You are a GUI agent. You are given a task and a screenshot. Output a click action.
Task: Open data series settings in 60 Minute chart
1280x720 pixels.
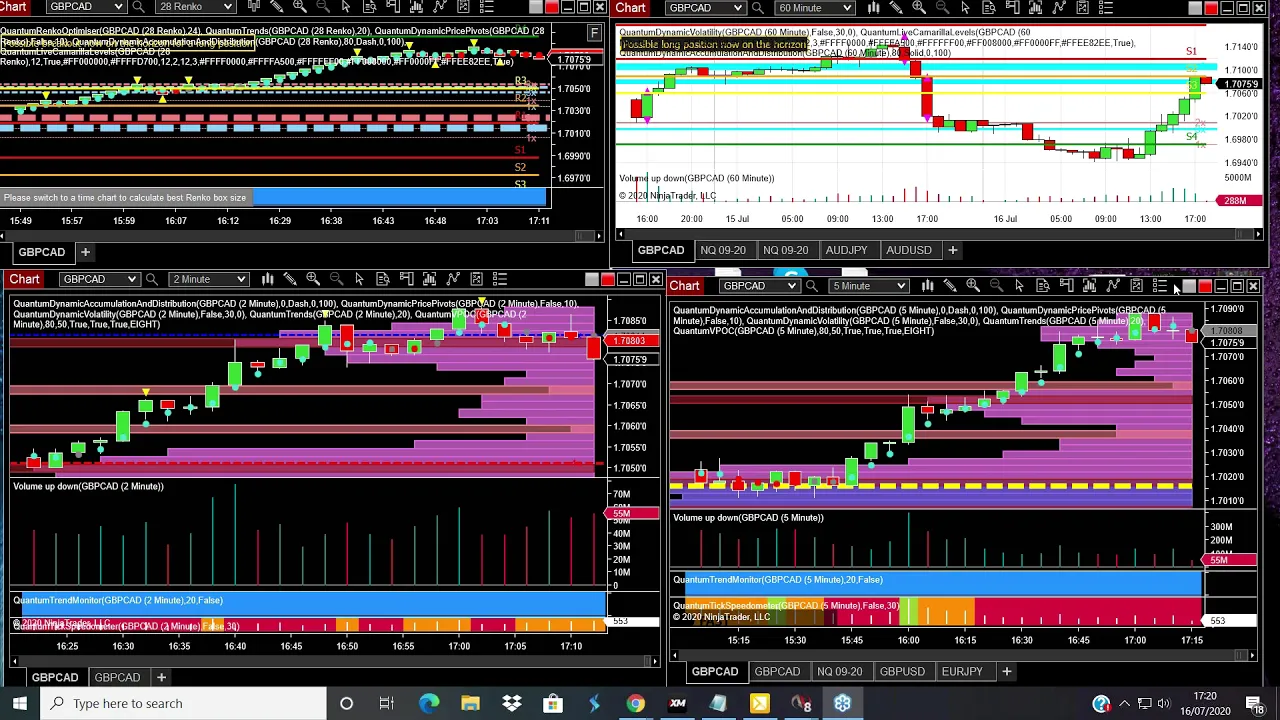click(x=1035, y=8)
